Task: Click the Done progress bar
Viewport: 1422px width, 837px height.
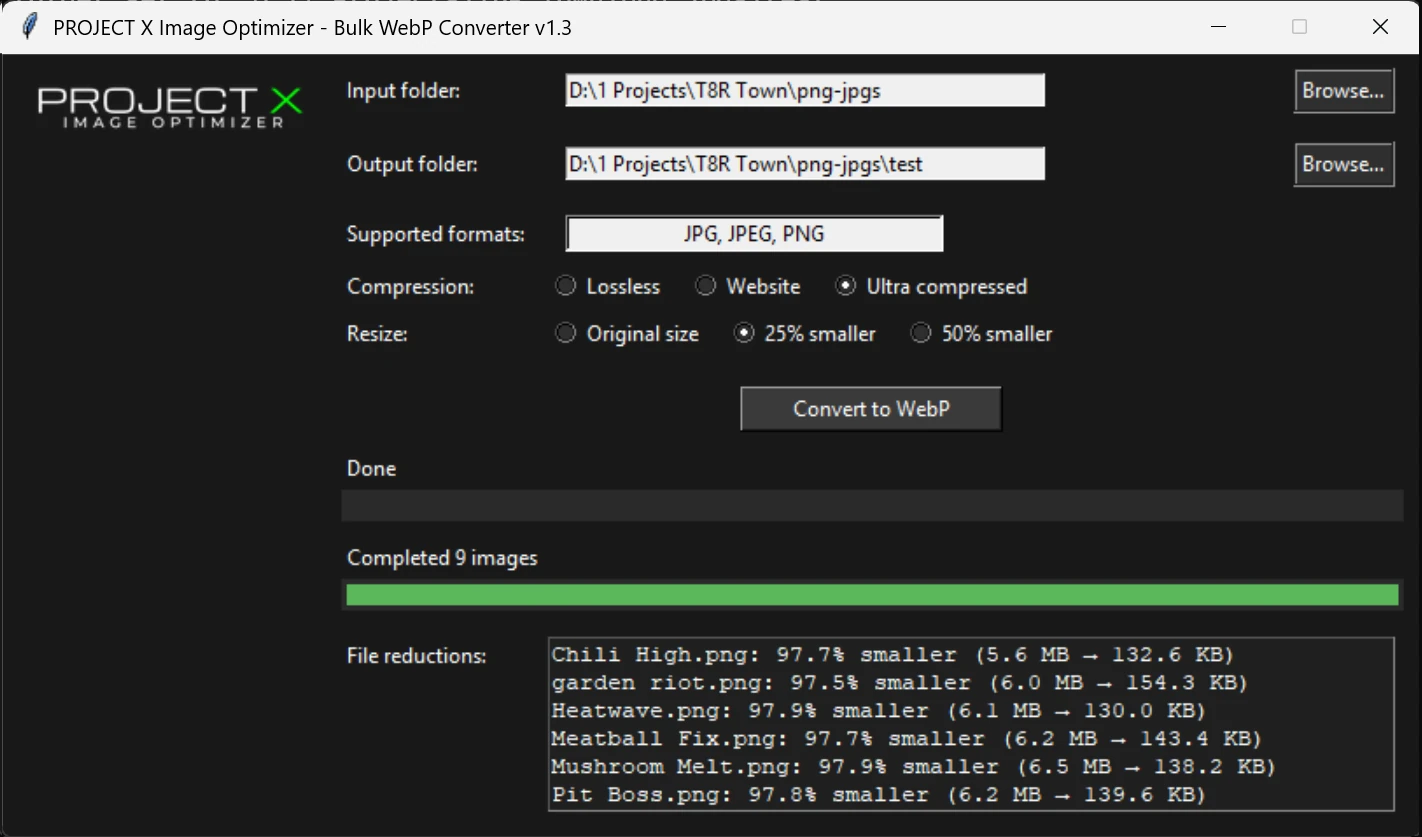Action: click(872, 506)
